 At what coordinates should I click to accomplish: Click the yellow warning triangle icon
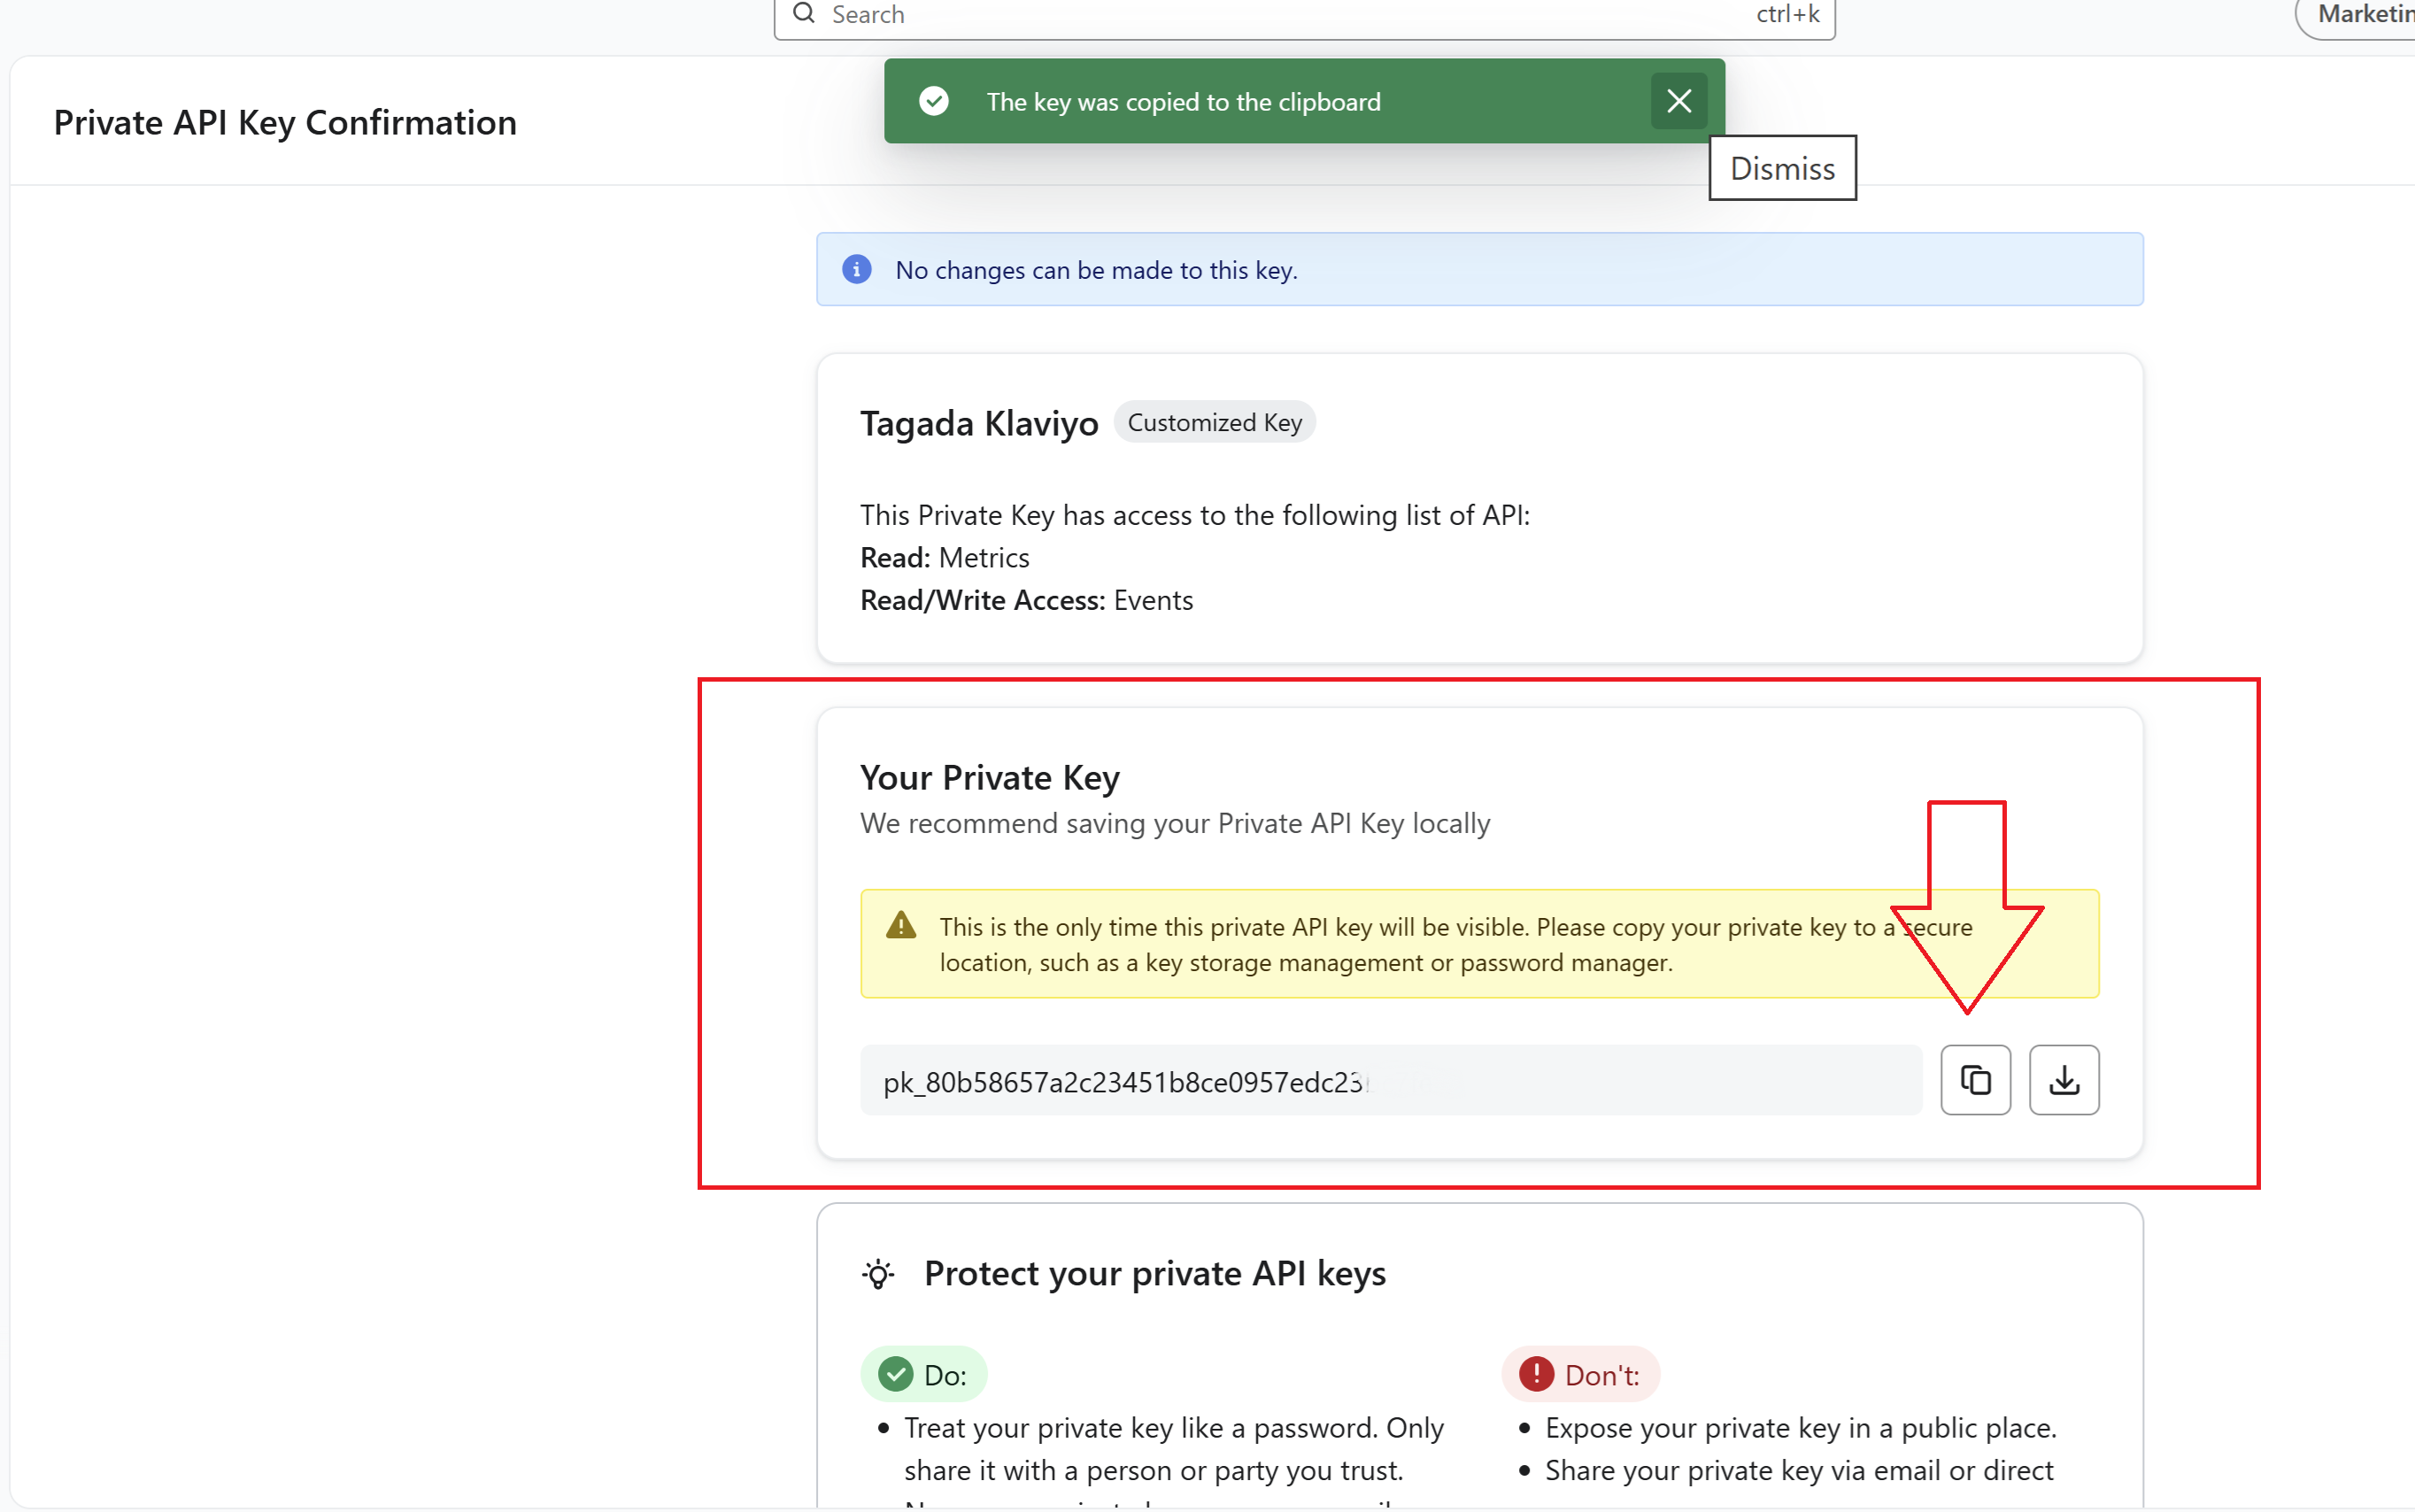pyautogui.click(x=901, y=926)
